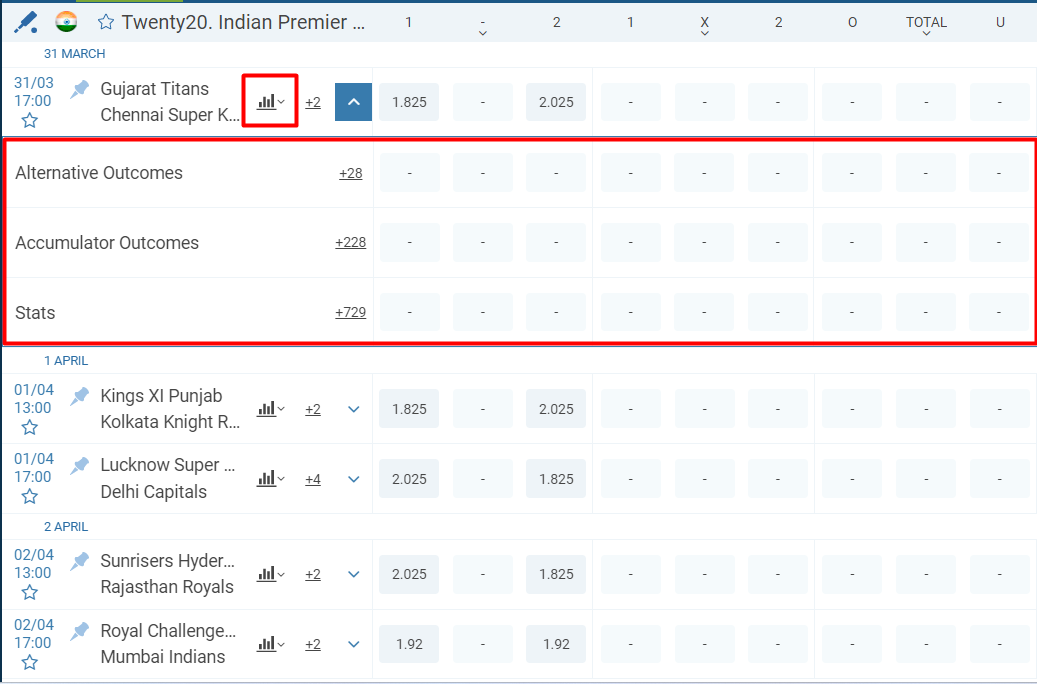Open the TOTAL column header dropdown

pyautogui.click(x=926, y=25)
